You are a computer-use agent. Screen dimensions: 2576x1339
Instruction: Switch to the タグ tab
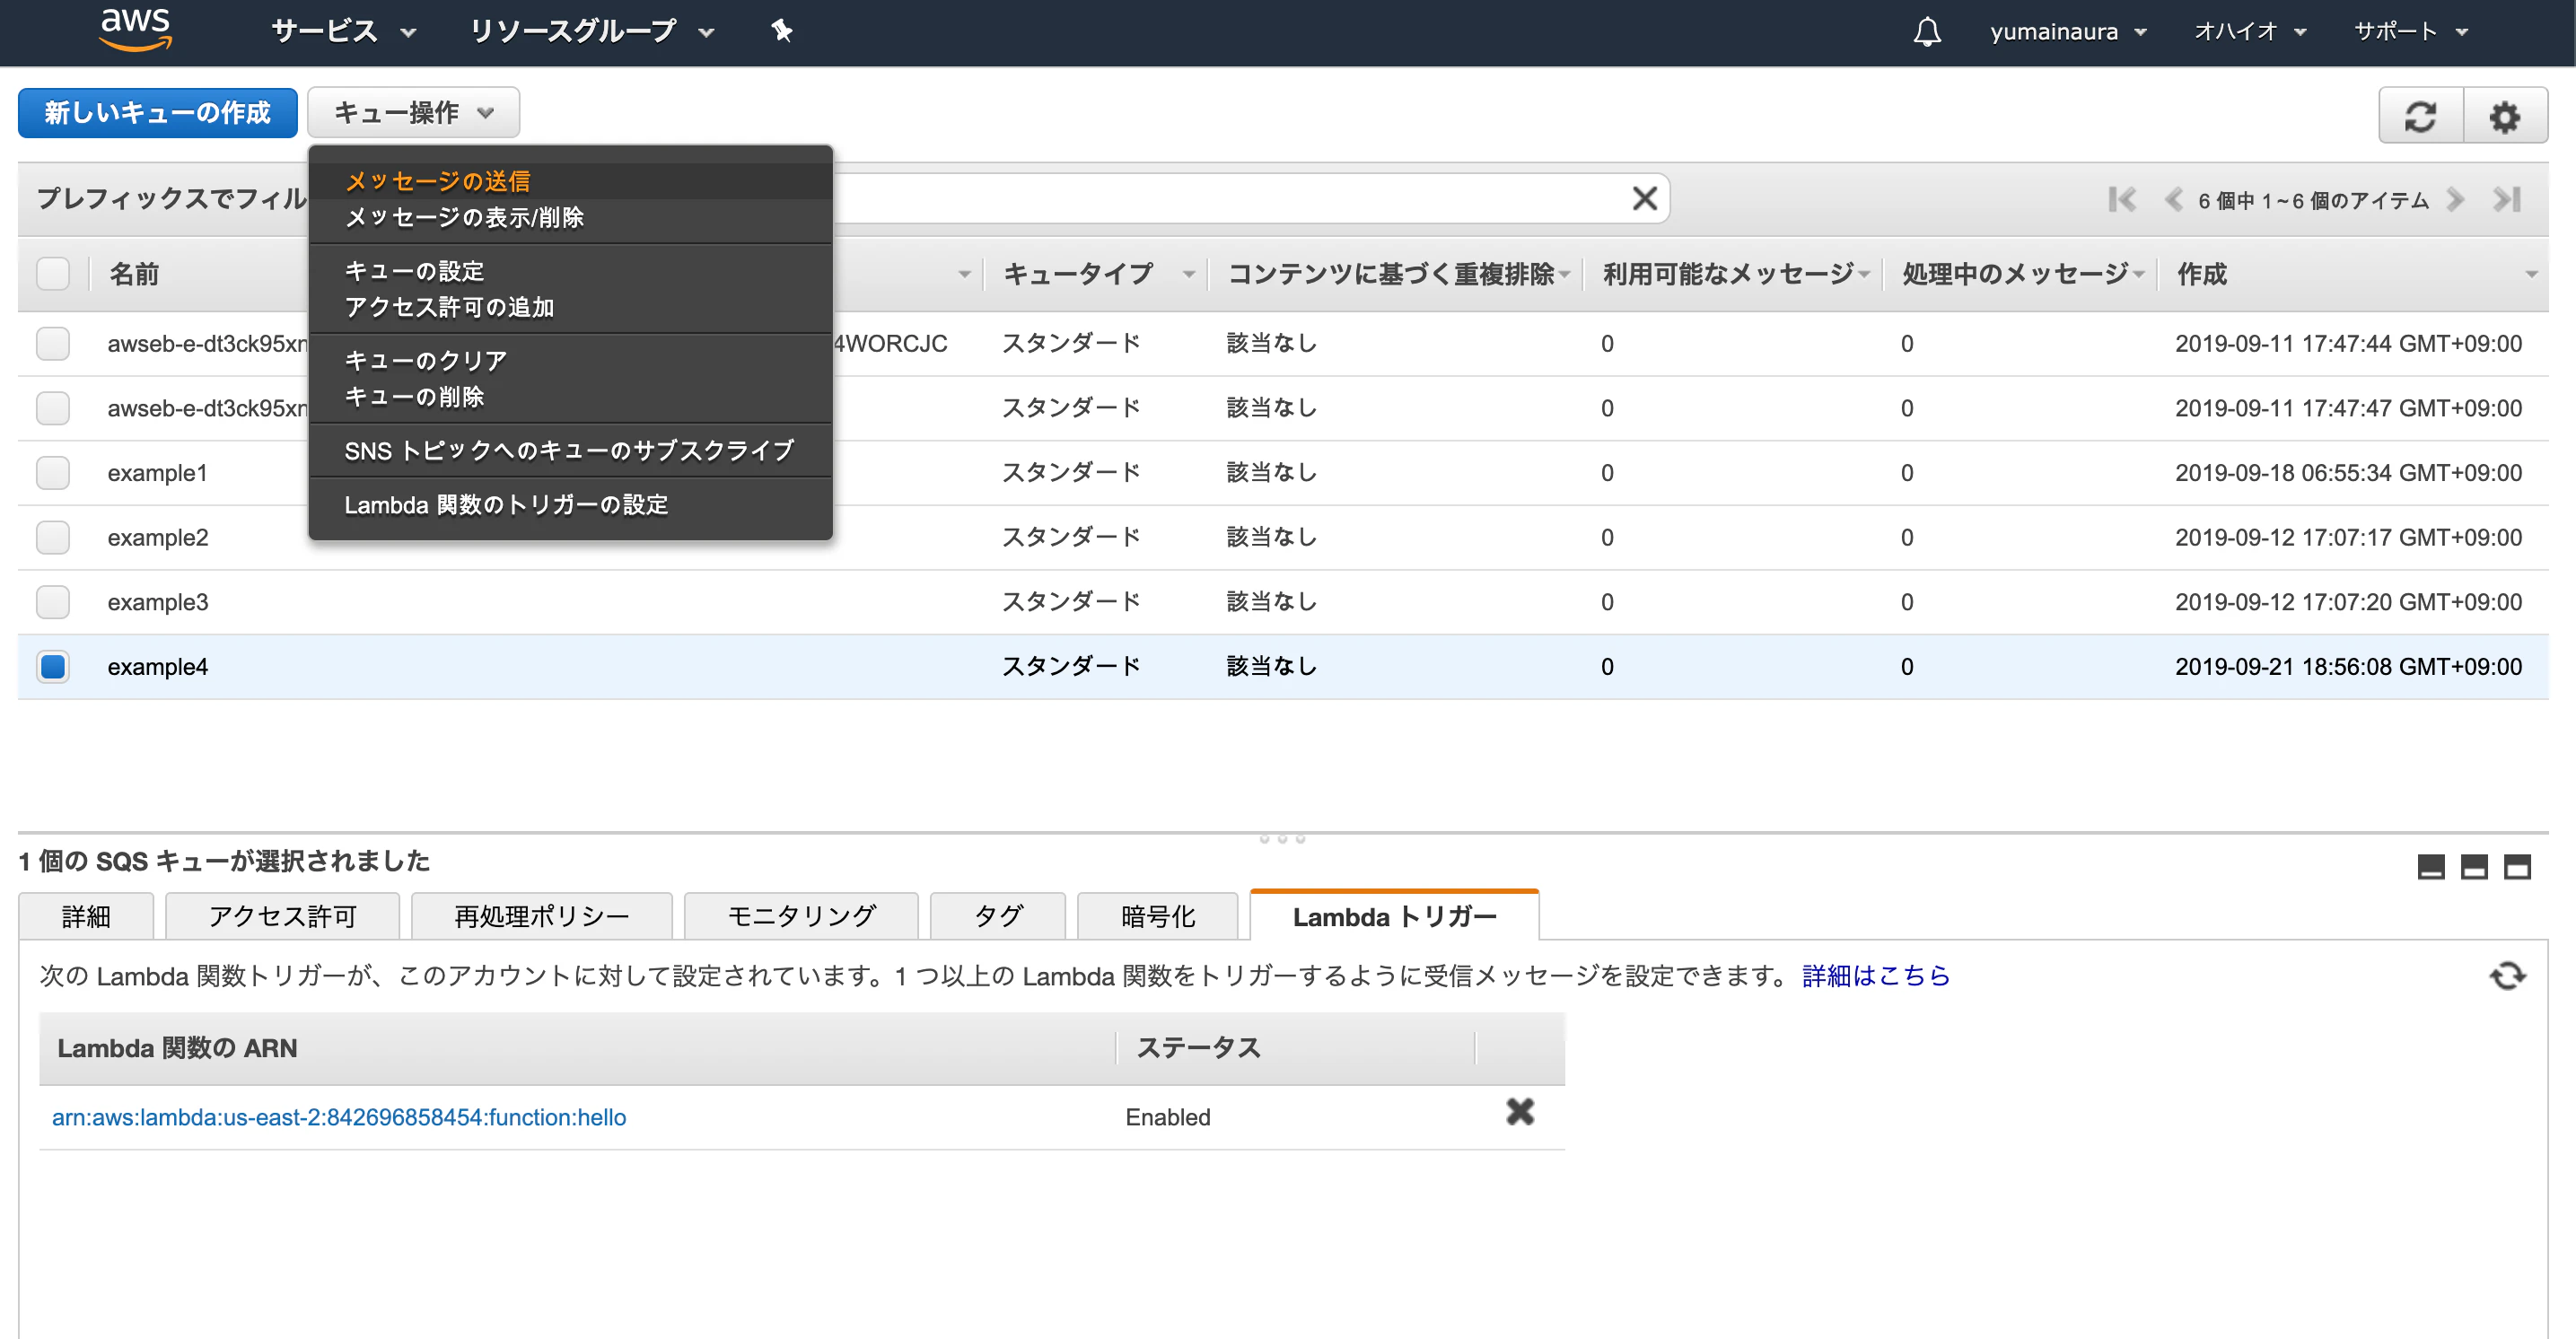pos(997,916)
